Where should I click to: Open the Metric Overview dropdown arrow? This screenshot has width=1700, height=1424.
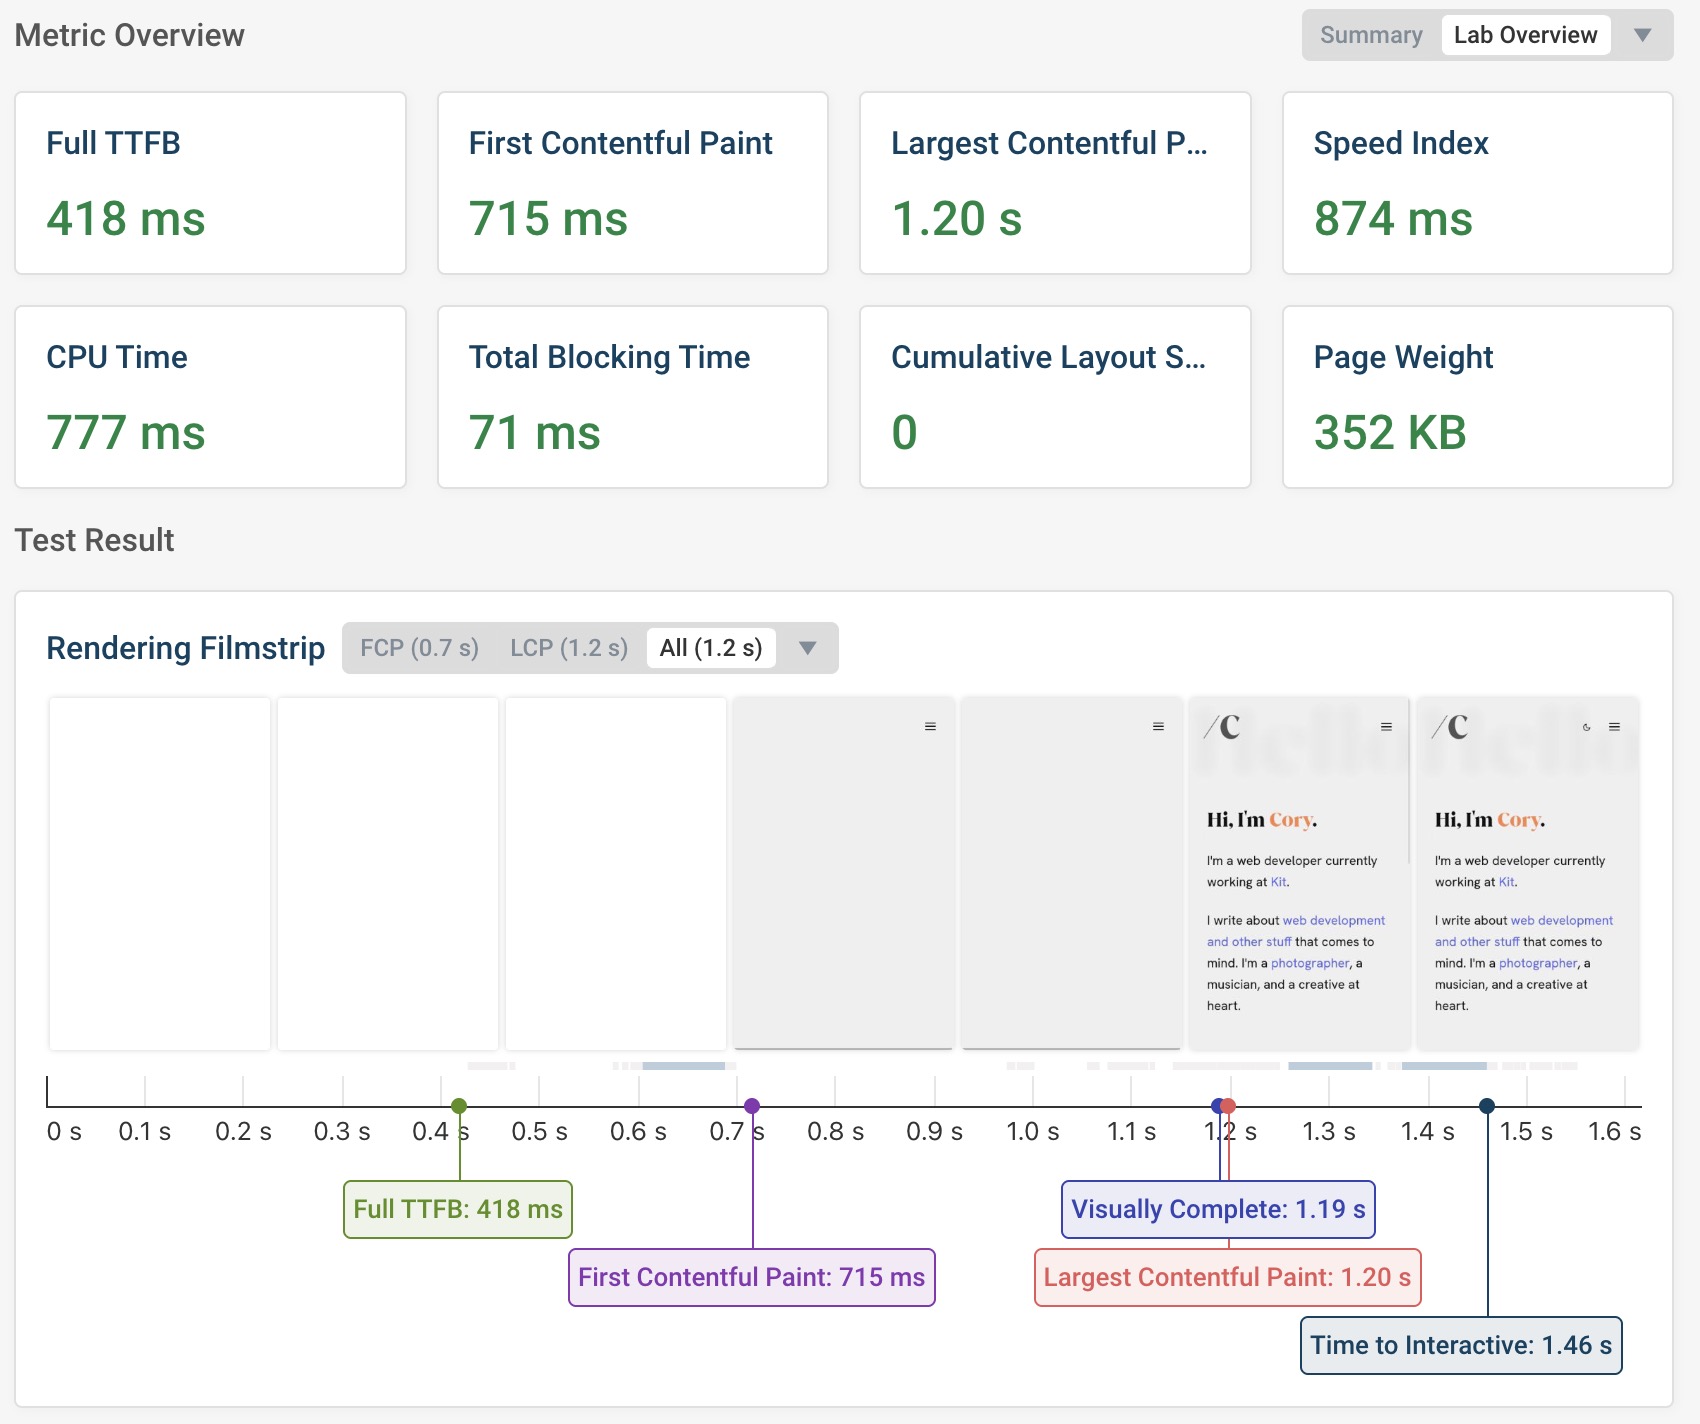pos(1642,35)
